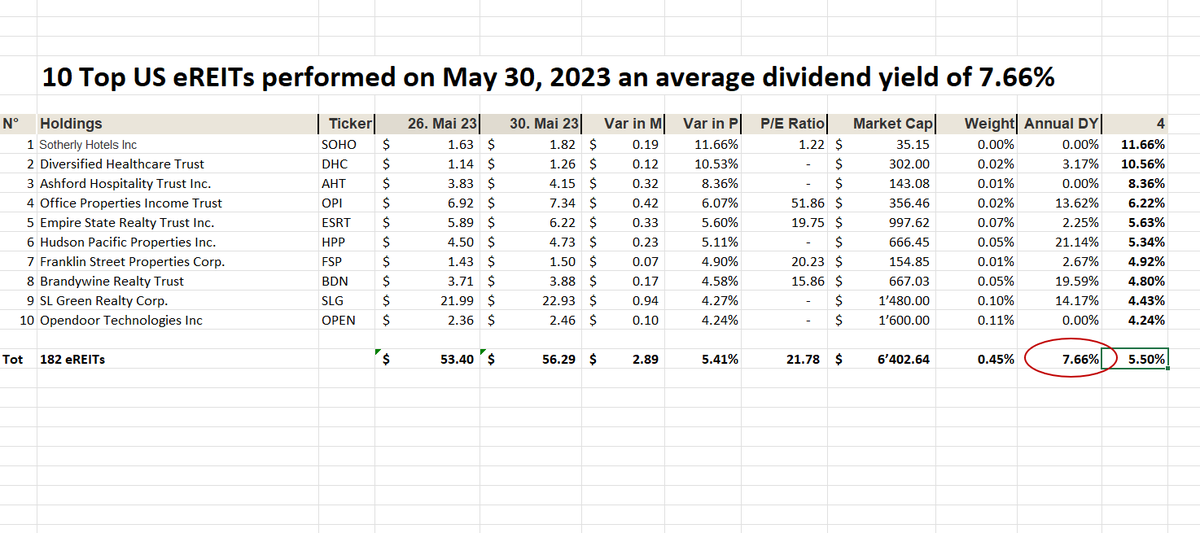Viewport: 1200px width, 533px height.
Task: Click the 'DHC' ticker cell
Action: click(345, 164)
